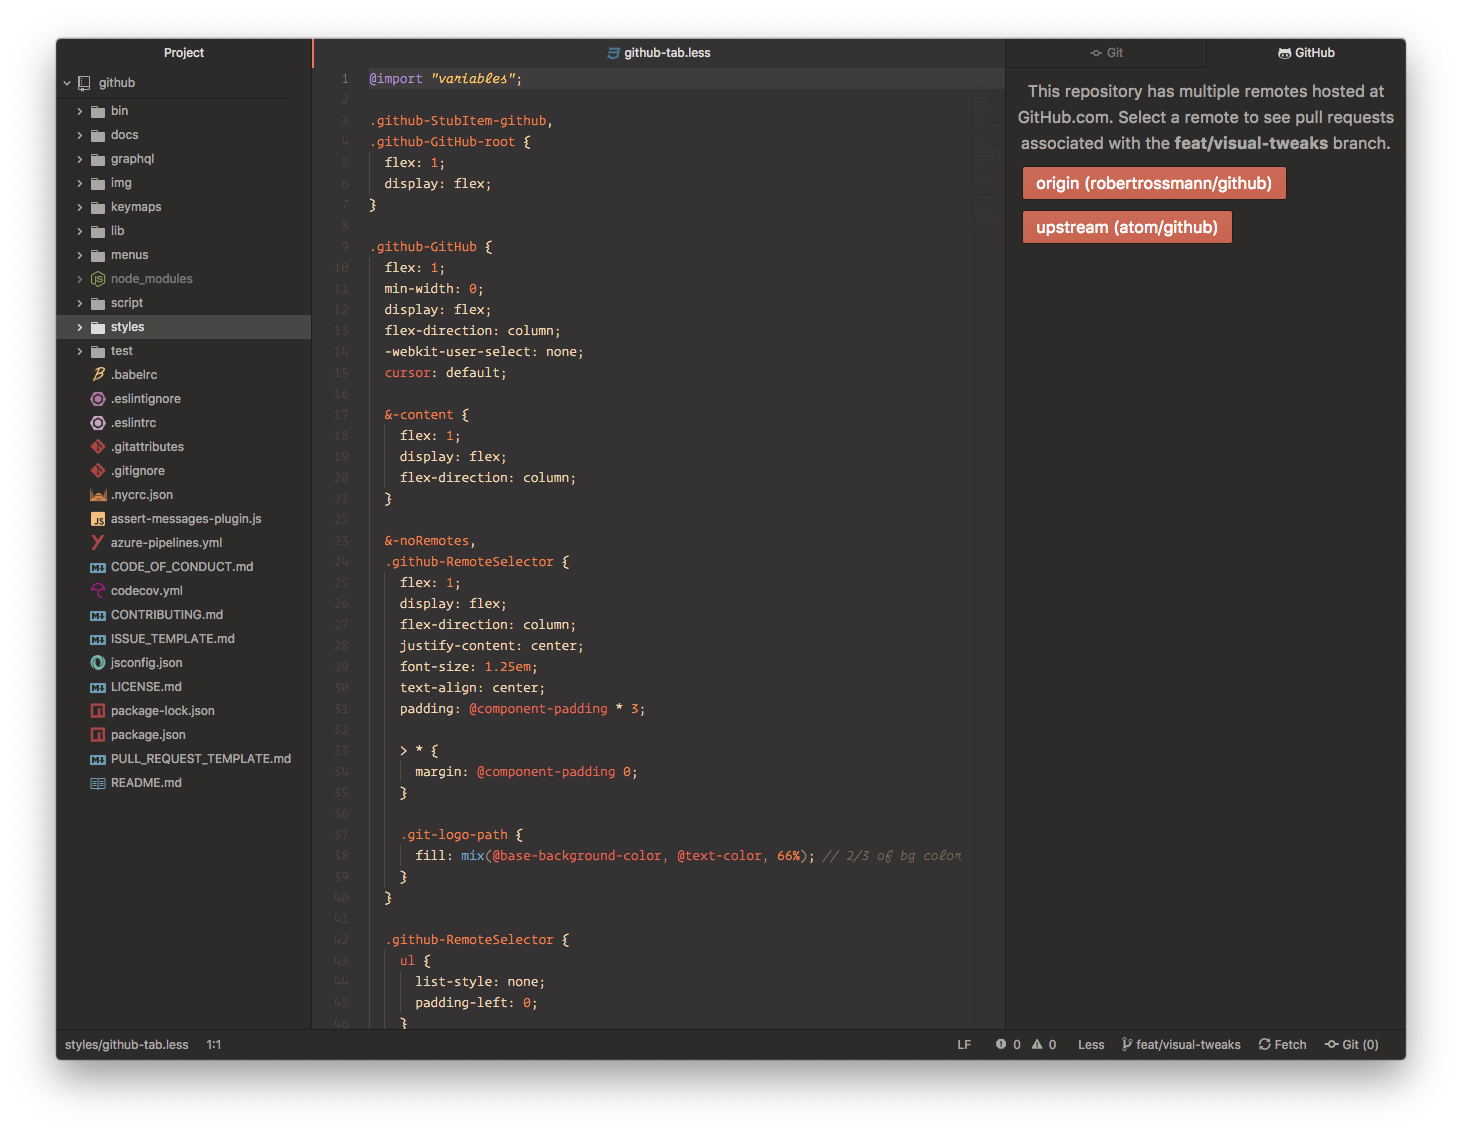
Task: Click the jsconfig.json file icon
Action: [98, 663]
